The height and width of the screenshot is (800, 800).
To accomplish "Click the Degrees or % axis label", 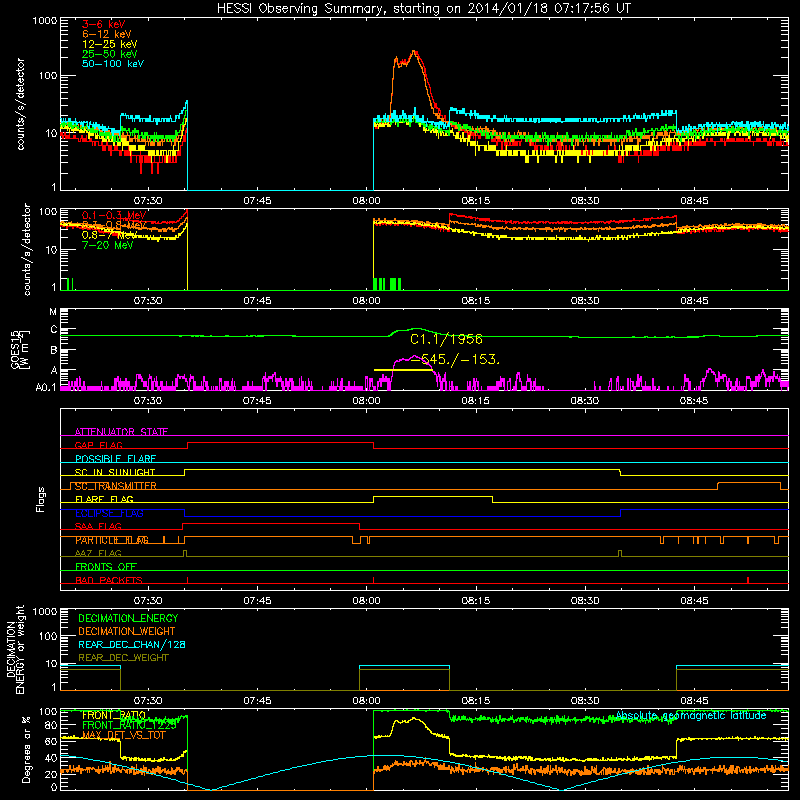I will pyautogui.click(x=26, y=750).
